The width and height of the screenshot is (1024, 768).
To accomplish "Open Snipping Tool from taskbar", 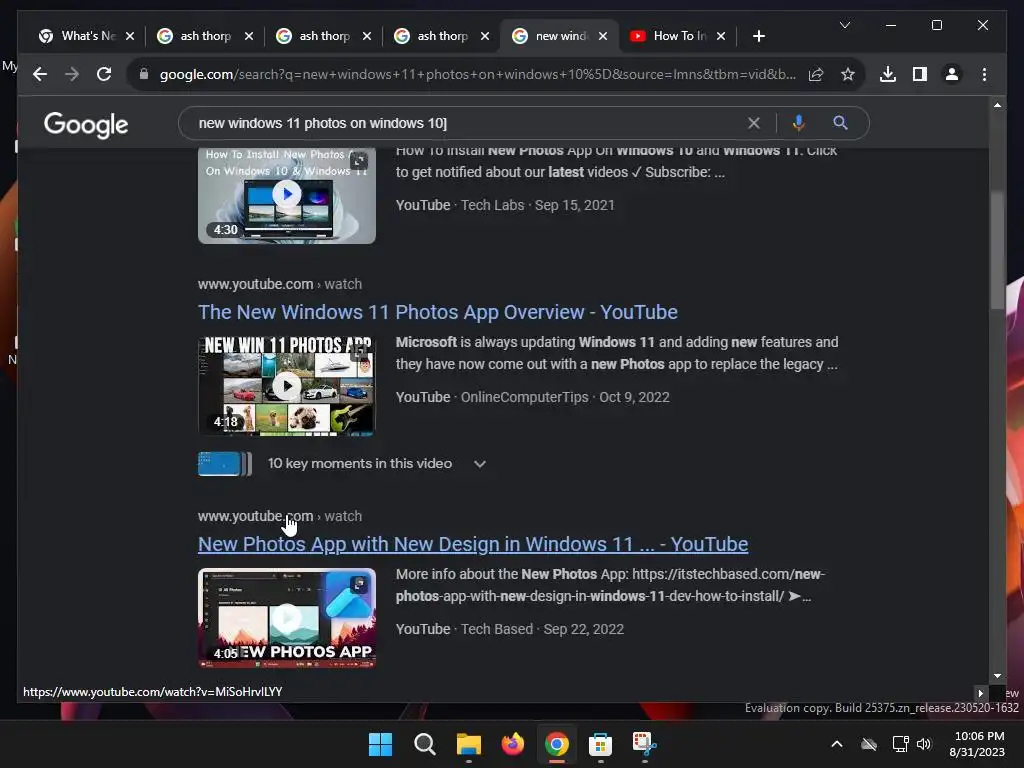I will (x=644, y=744).
